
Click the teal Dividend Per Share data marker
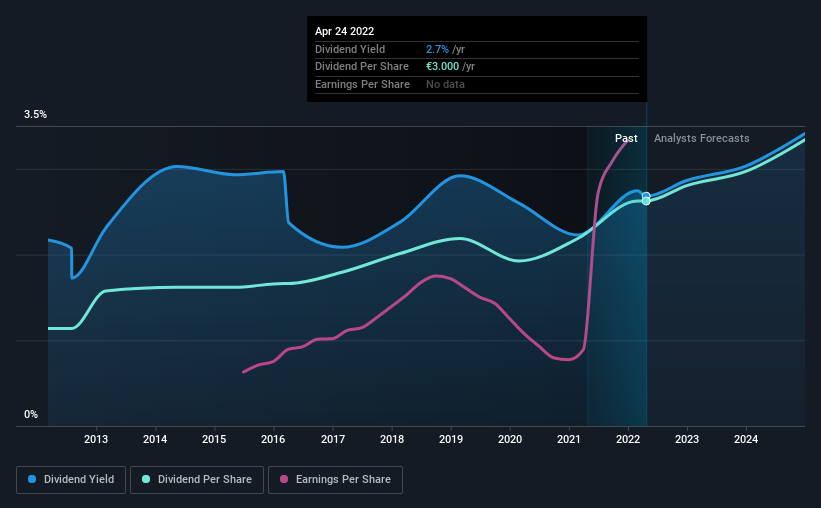pos(646,201)
